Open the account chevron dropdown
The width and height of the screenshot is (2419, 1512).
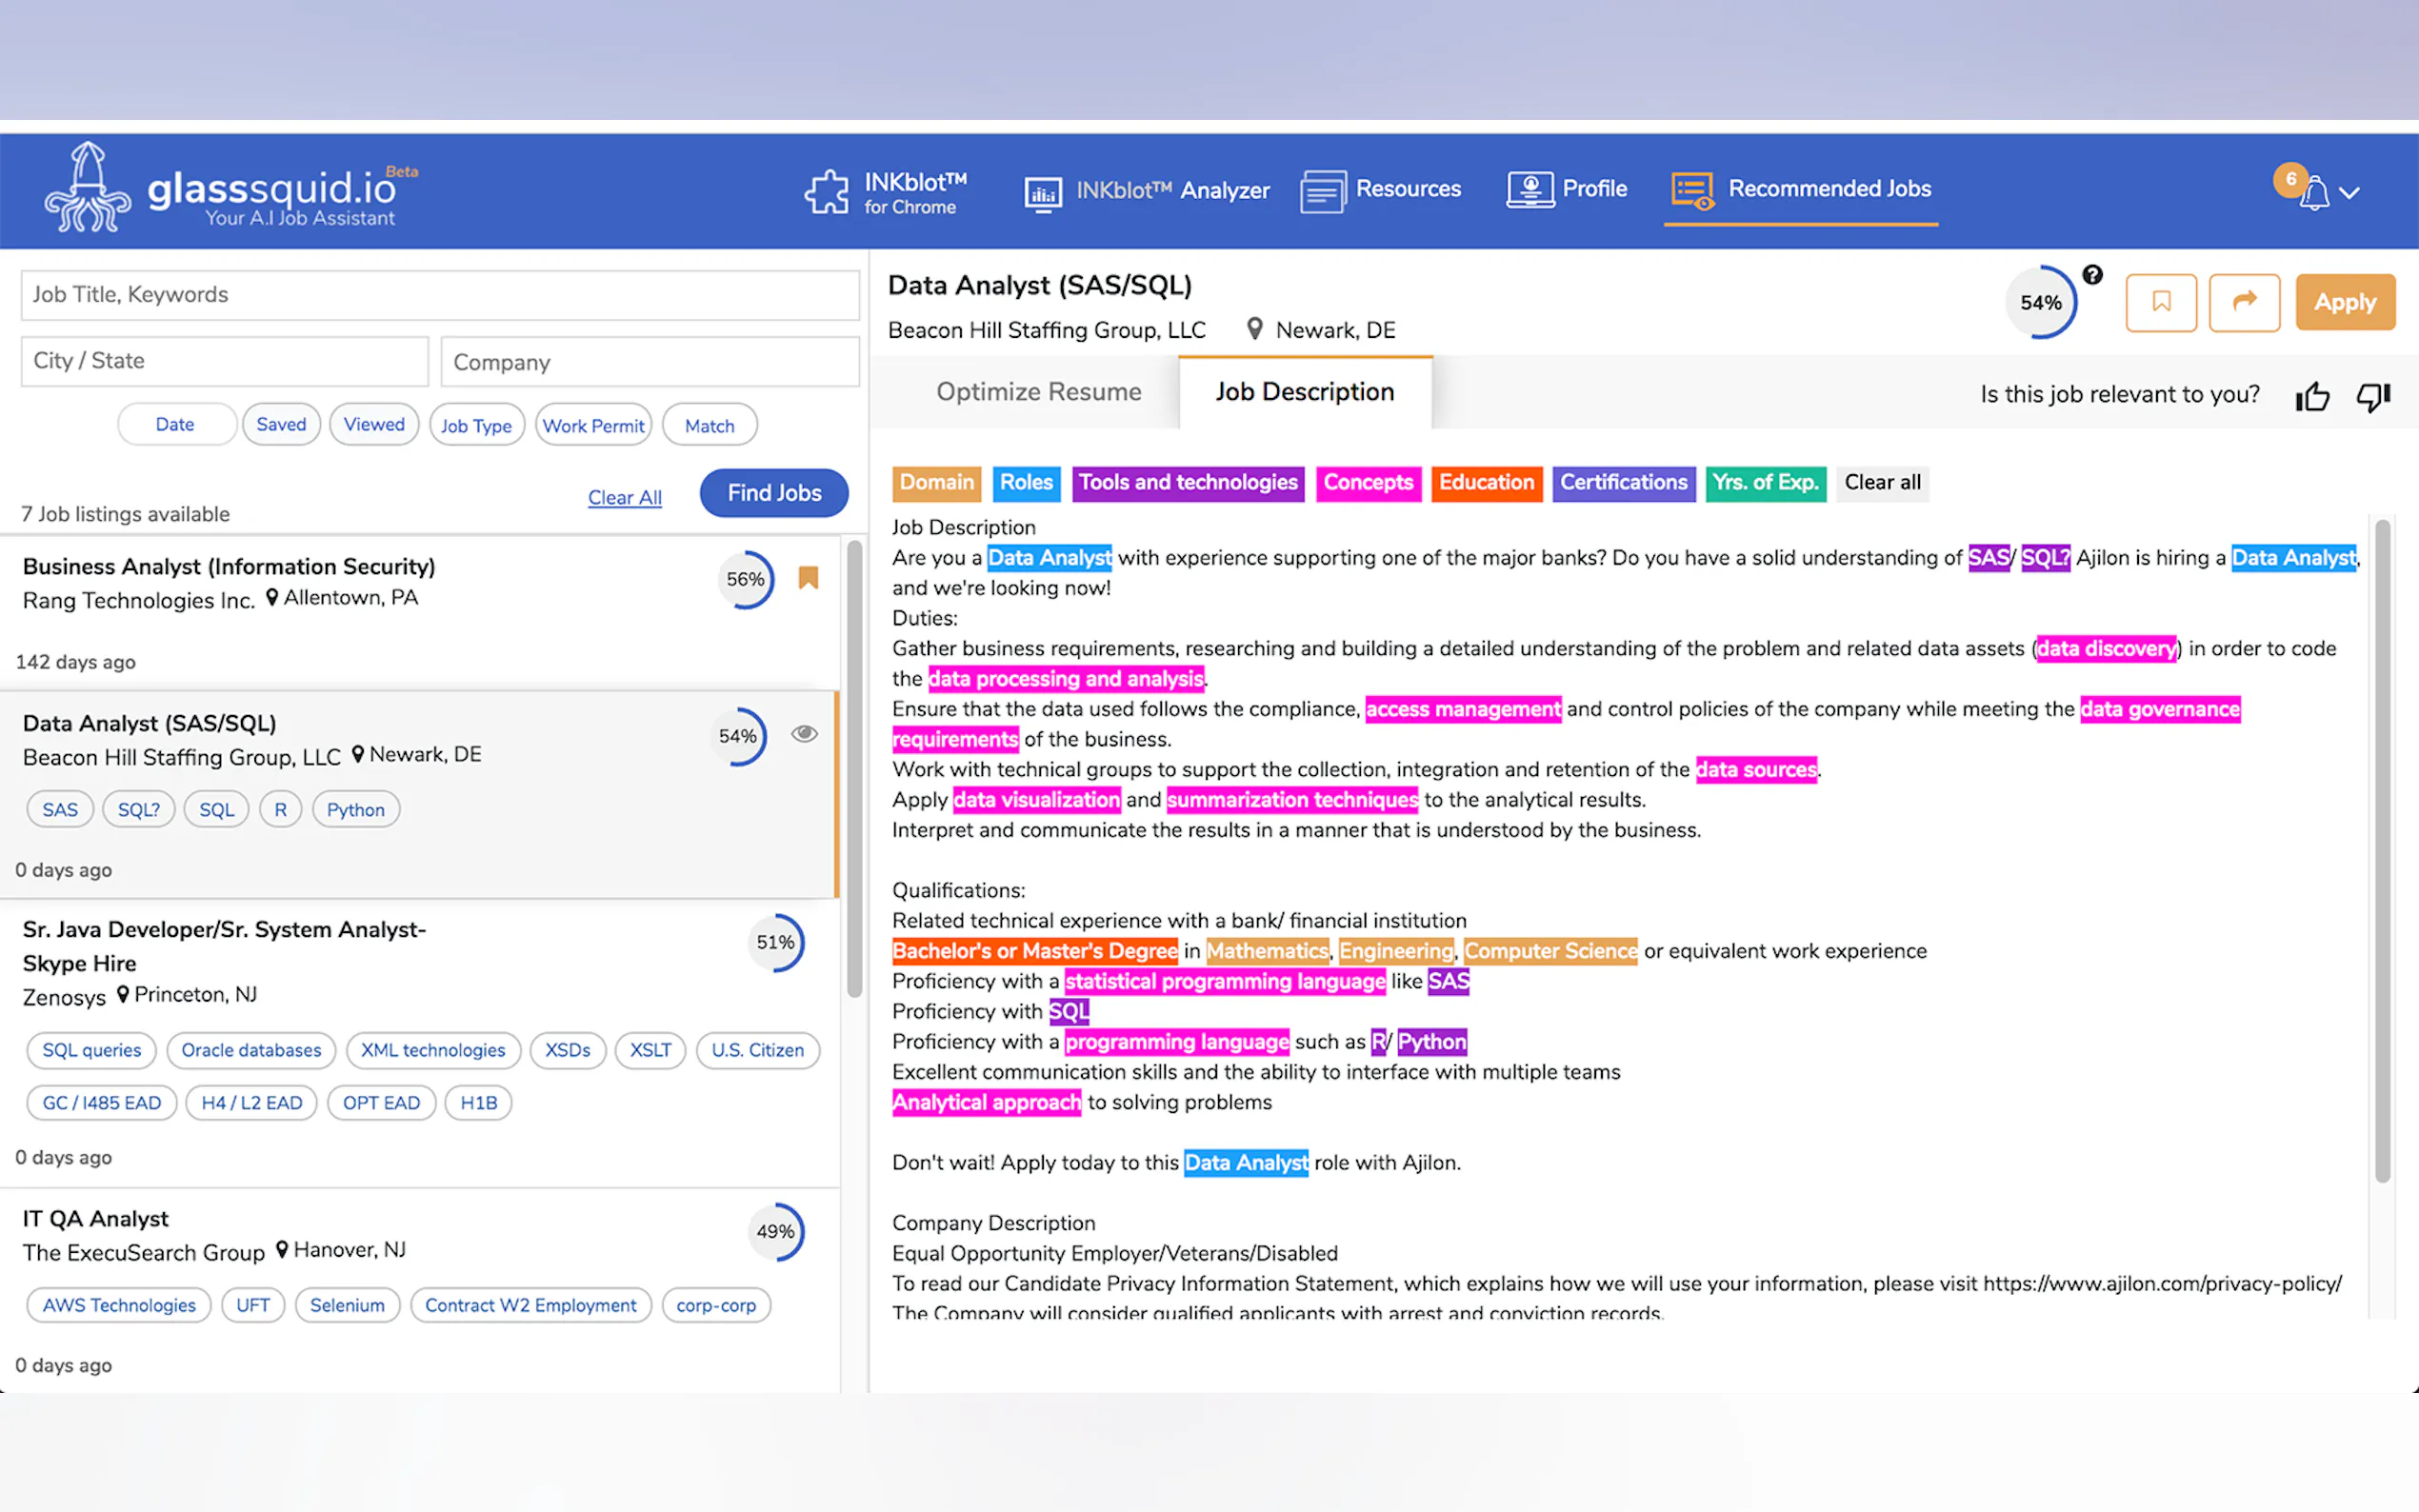click(2350, 193)
